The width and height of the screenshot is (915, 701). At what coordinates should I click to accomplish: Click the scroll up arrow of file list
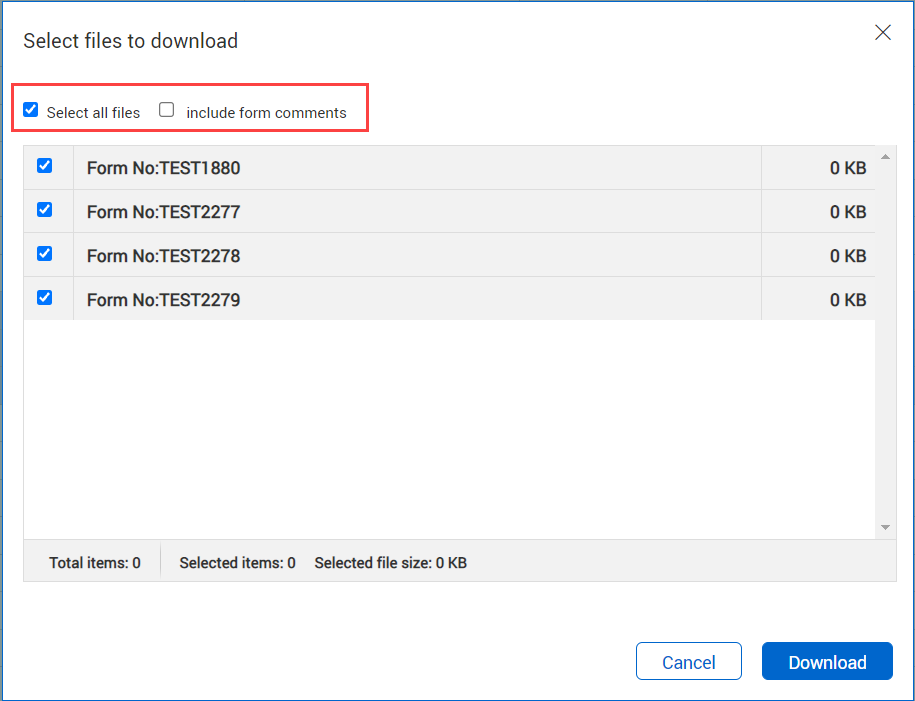coord(885,157)
